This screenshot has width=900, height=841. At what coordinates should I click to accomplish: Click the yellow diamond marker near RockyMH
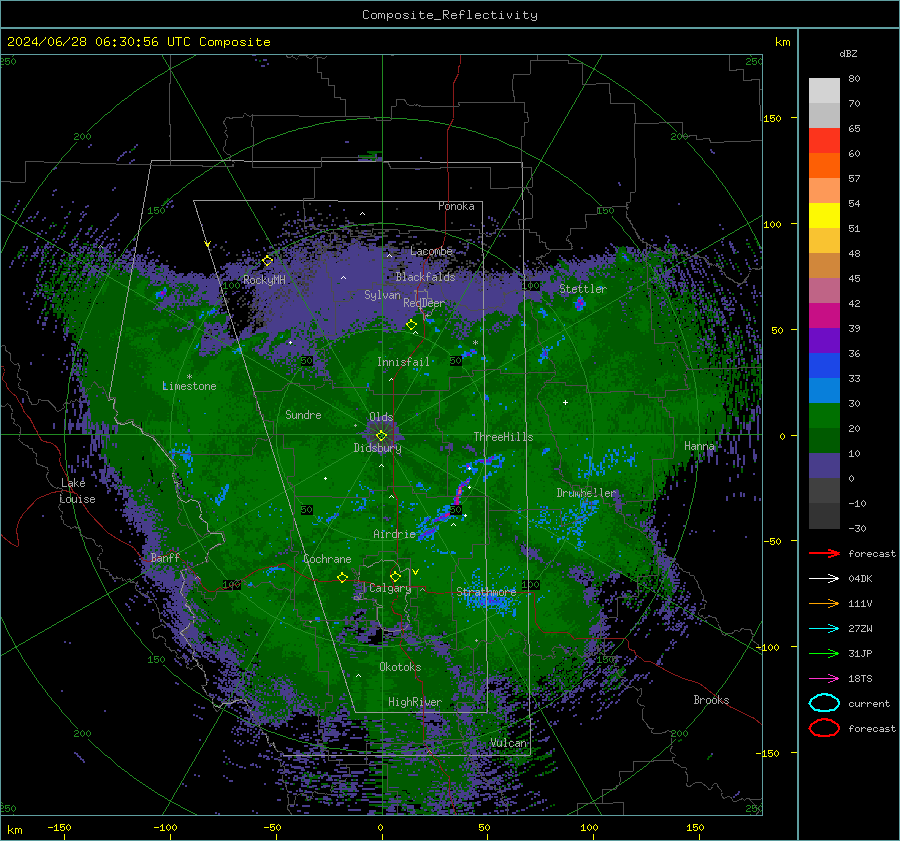(x=267, y=261)
